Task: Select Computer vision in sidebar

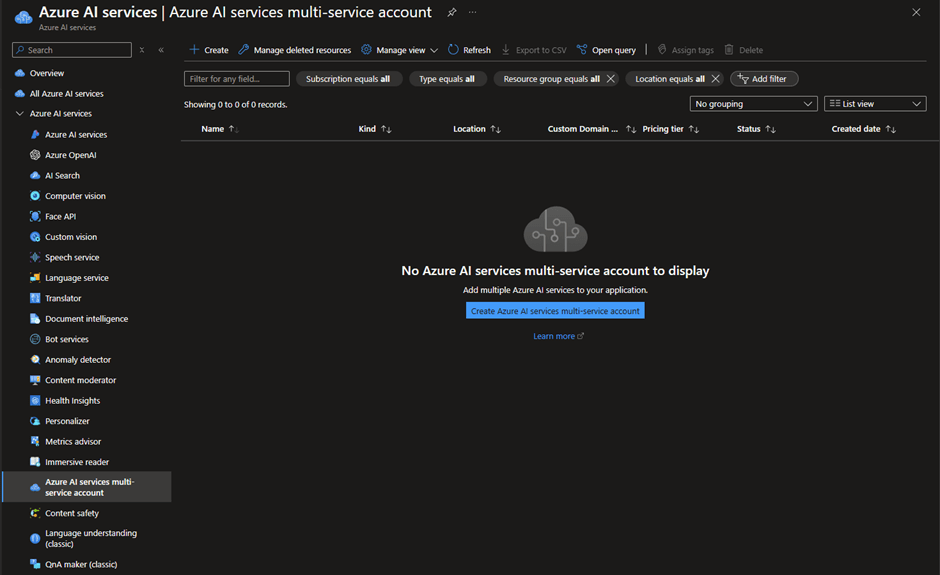Action: 75,196
